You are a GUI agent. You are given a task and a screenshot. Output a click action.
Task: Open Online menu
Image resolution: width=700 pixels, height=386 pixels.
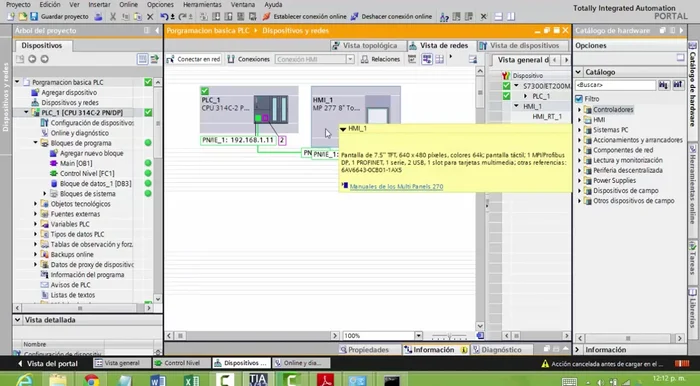(x=129, y=4)
